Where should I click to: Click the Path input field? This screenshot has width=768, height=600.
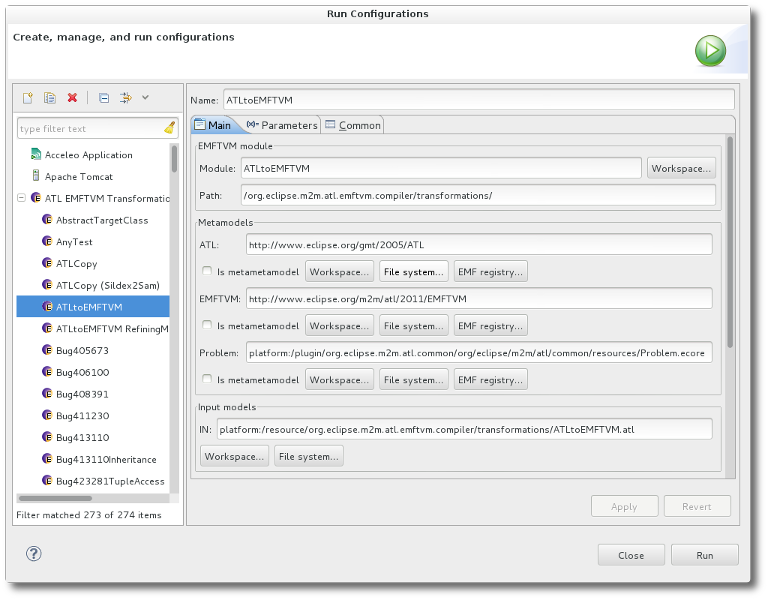click(478, 195)
